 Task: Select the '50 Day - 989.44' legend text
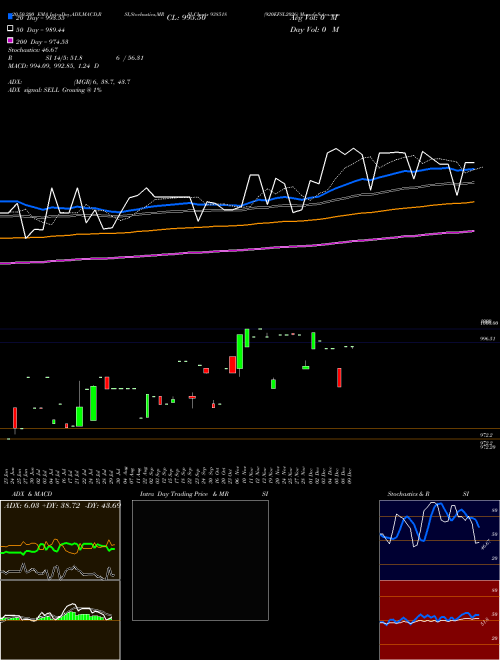click(40, 30)
